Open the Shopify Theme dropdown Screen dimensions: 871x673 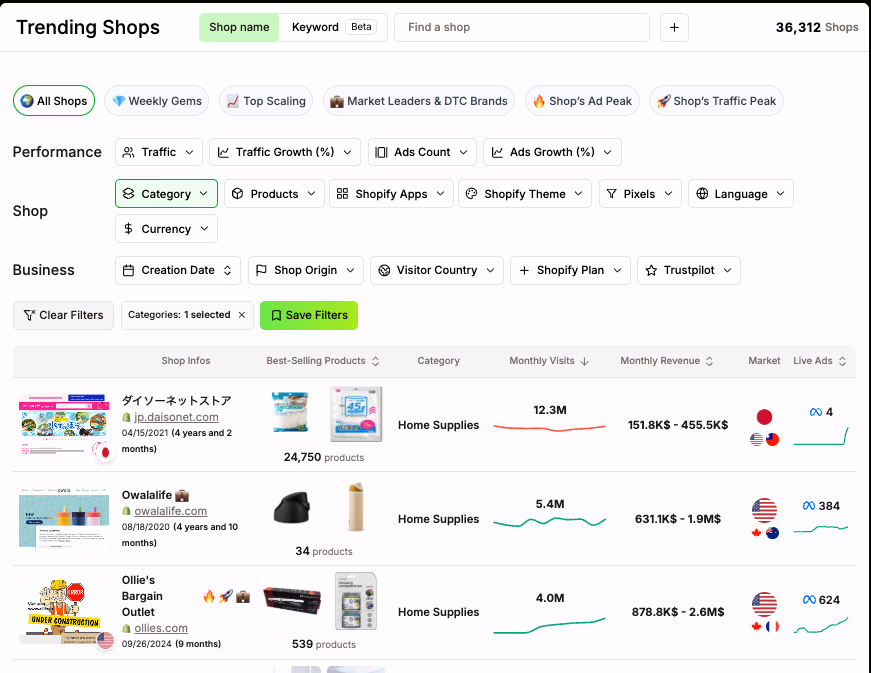coord(525,194)
